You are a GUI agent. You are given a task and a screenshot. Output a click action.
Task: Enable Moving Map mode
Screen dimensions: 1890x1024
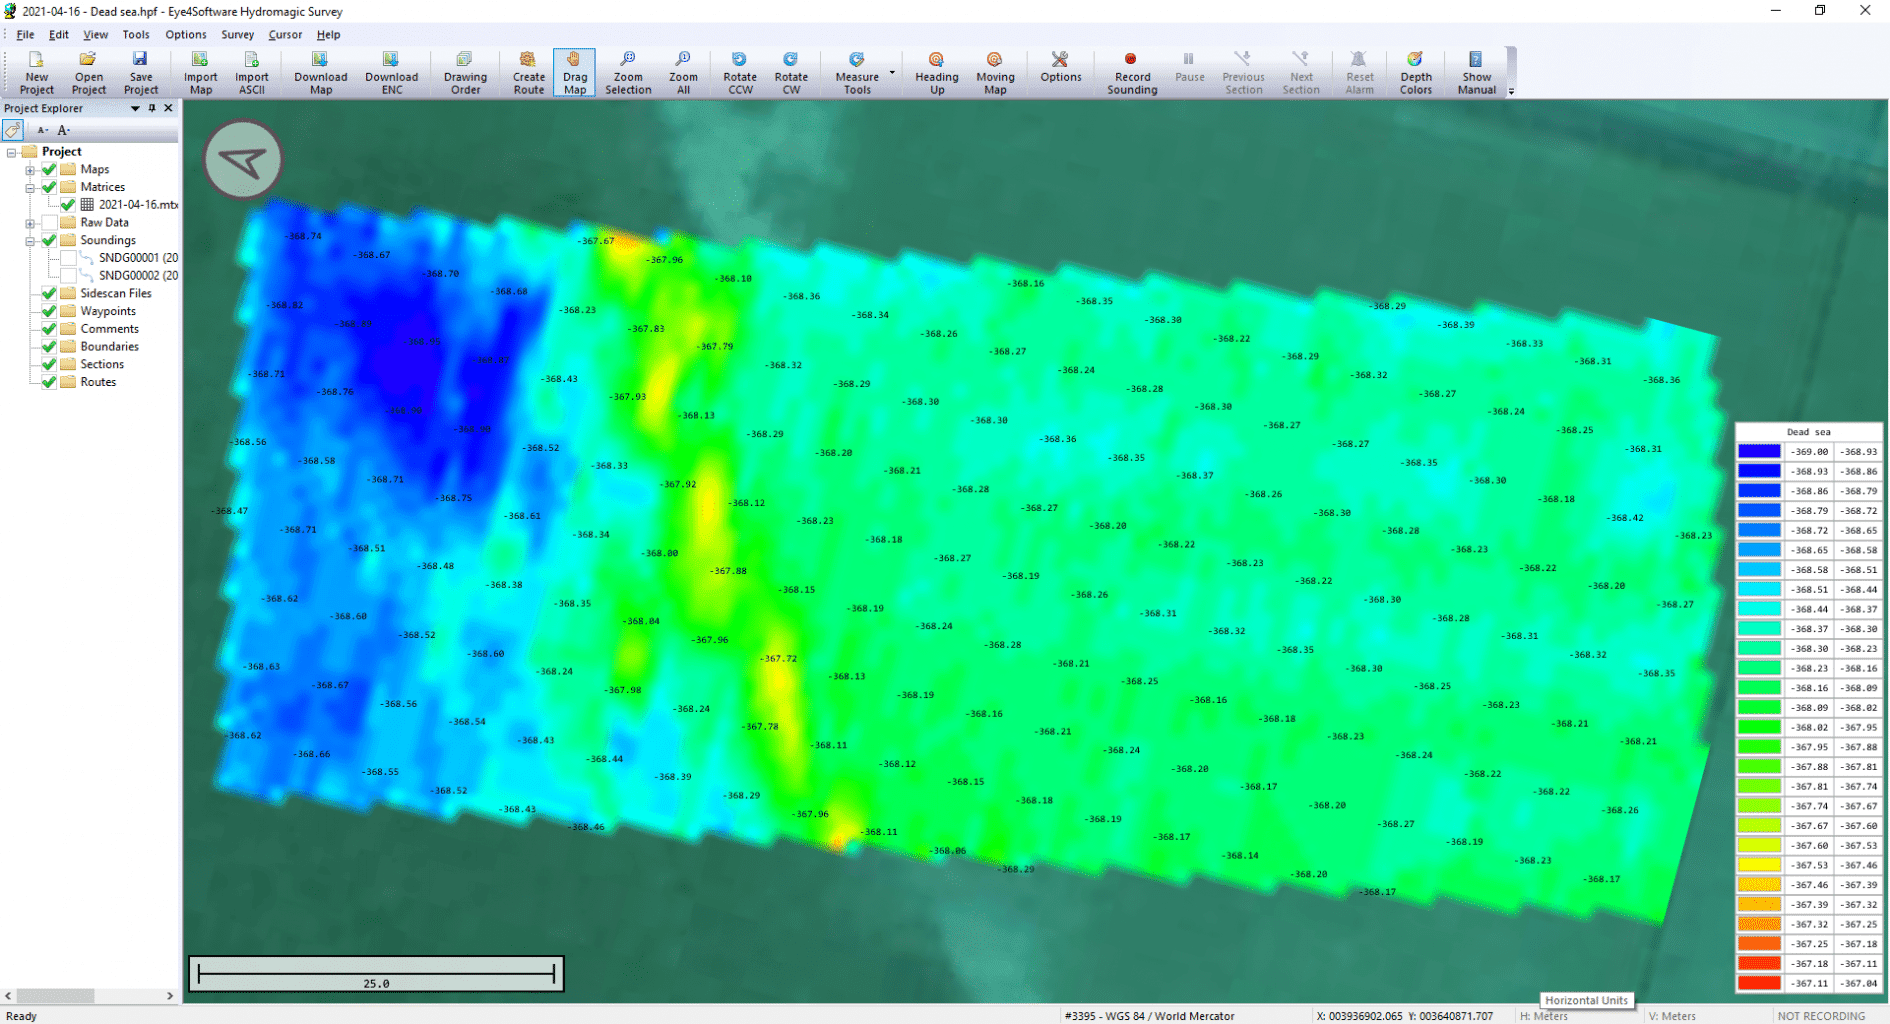[x=995, y=73]
